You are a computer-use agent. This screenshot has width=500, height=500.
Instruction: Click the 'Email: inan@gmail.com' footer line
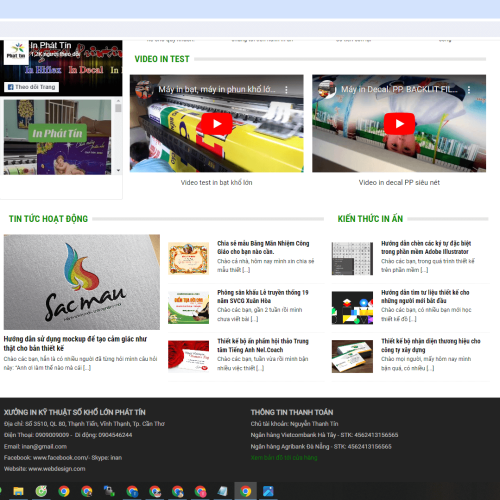coord(35,446)
